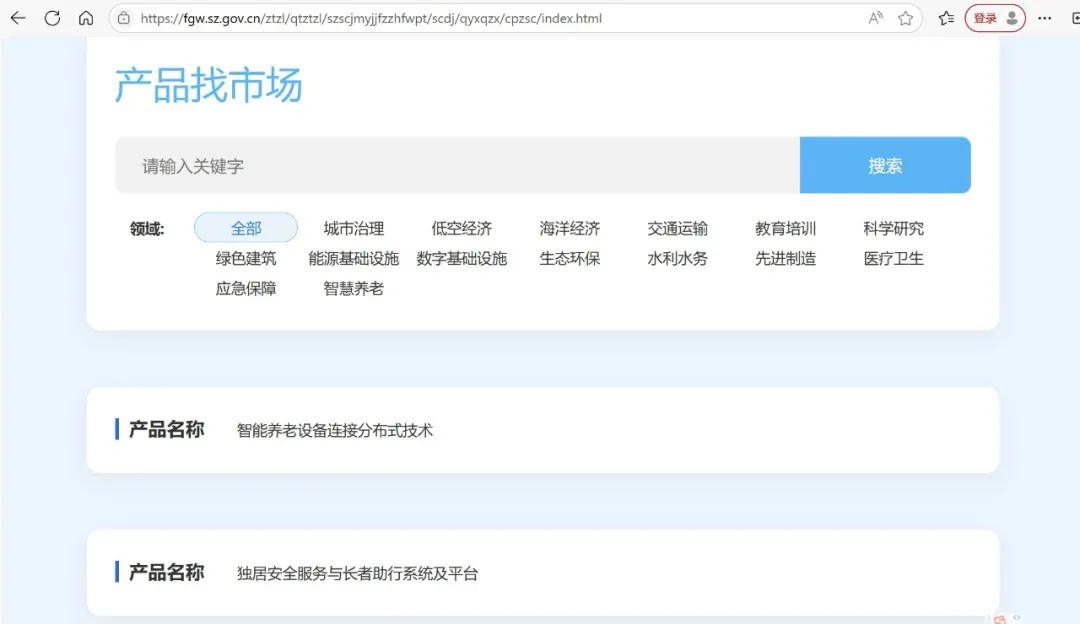Select the 智慧养老 category filter
This screenshot has width=1080, height=624.
pyautogui.click(x=352, y=288)
